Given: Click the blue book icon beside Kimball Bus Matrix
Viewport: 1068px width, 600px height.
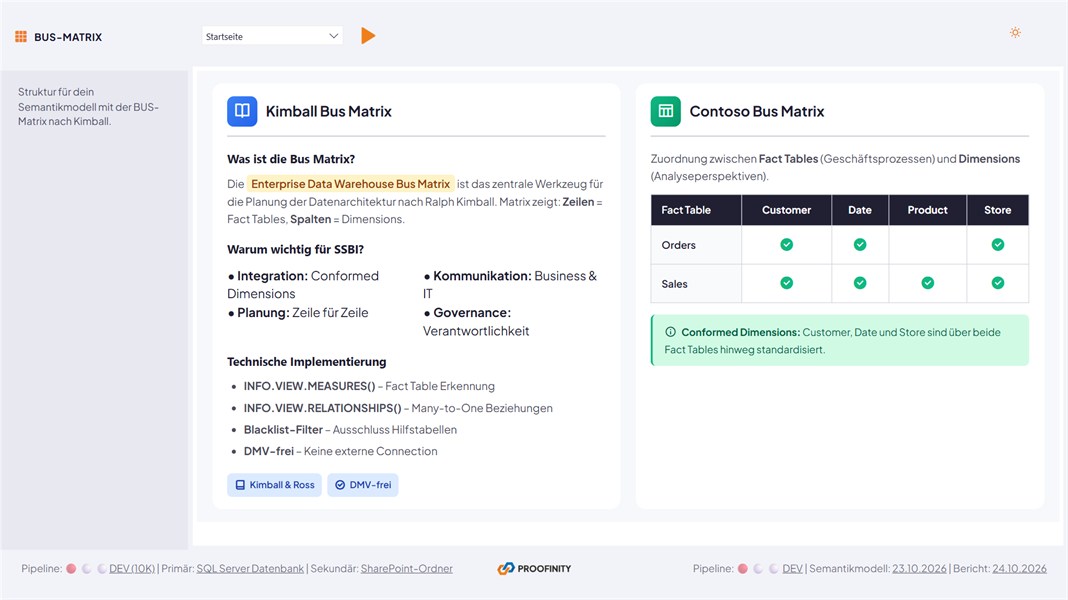Looking at the screenshot, I should click(242, 111).
